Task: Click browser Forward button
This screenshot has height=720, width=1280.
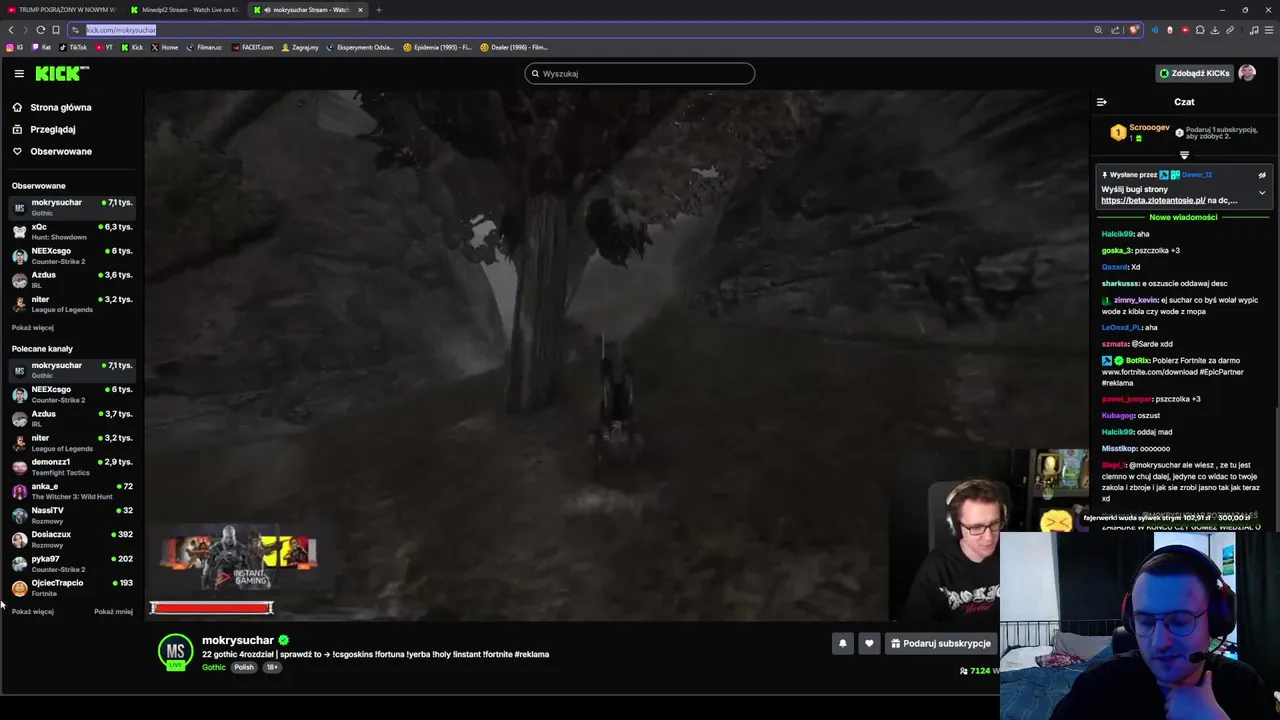Action: coord(26,30)
